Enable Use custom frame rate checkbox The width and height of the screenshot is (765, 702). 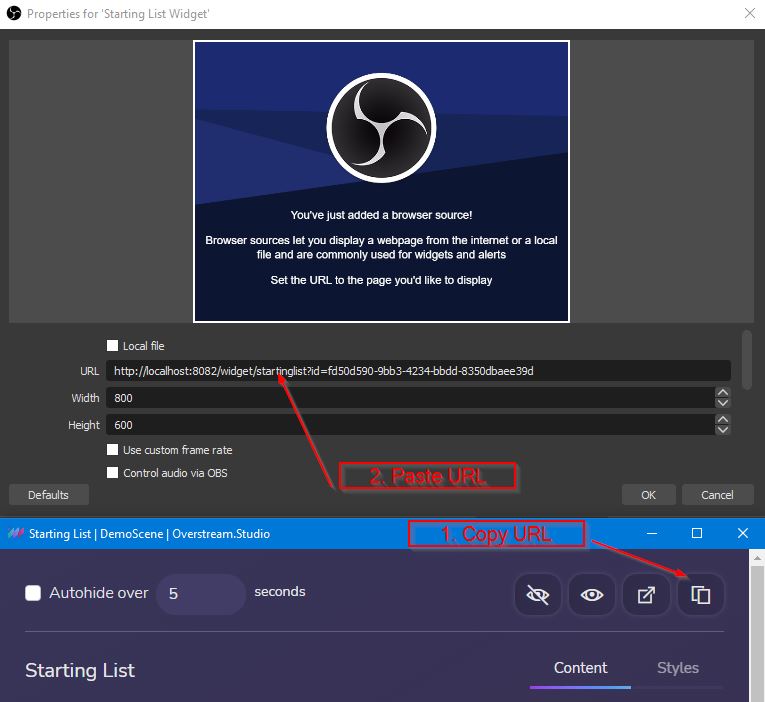112,450
